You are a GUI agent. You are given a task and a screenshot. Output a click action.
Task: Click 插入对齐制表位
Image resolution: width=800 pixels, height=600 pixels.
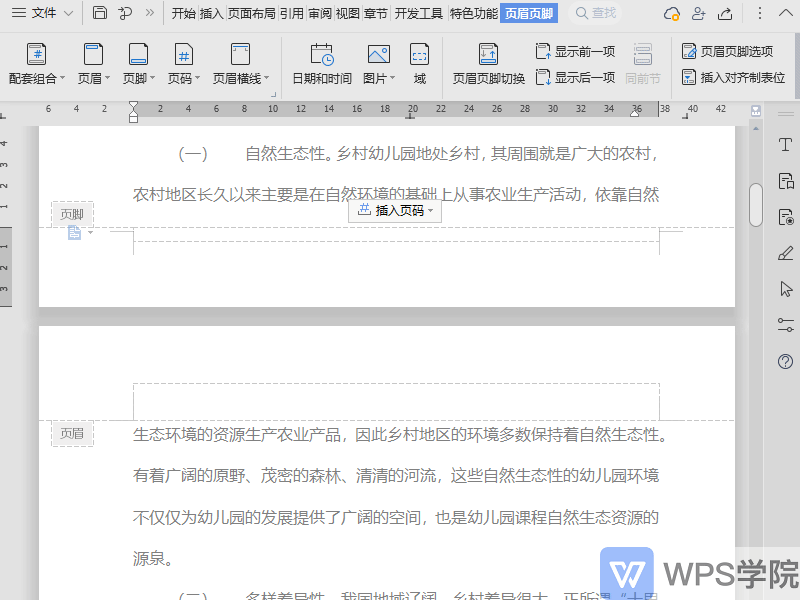(733, 78)
